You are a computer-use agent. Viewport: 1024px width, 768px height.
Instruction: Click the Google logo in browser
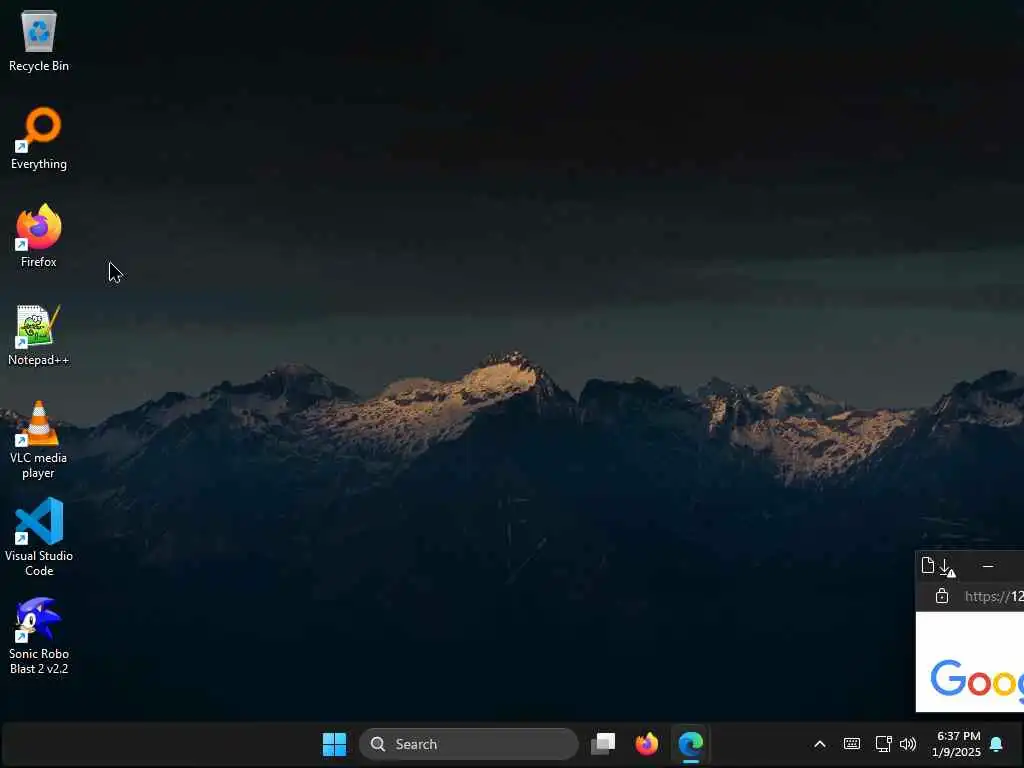pos(977,679)
